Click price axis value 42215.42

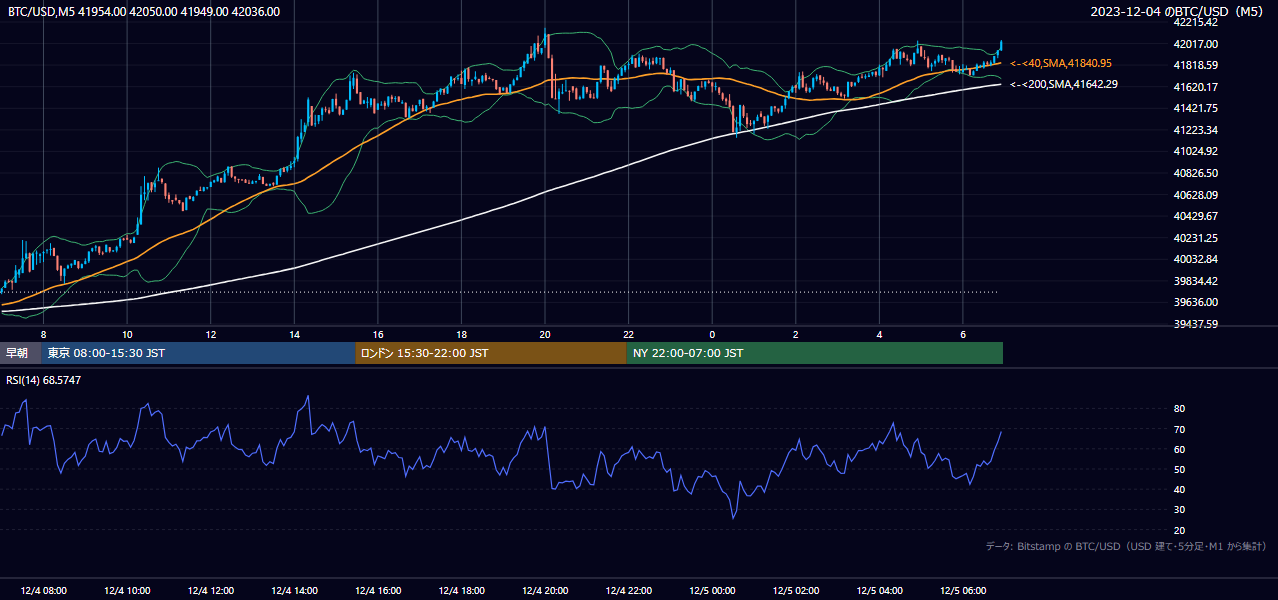1197,22
